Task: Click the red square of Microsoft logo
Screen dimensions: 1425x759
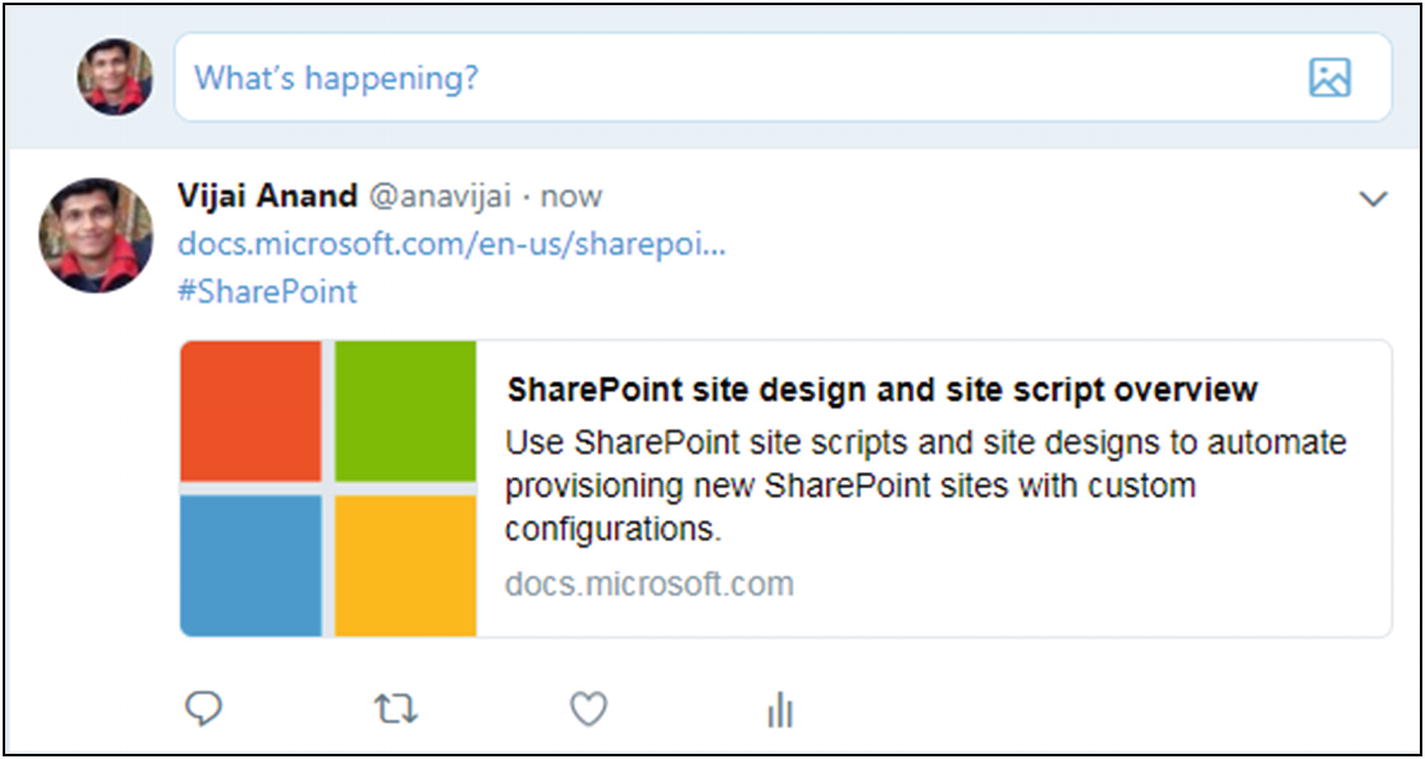Action: [x=251, y=411]
